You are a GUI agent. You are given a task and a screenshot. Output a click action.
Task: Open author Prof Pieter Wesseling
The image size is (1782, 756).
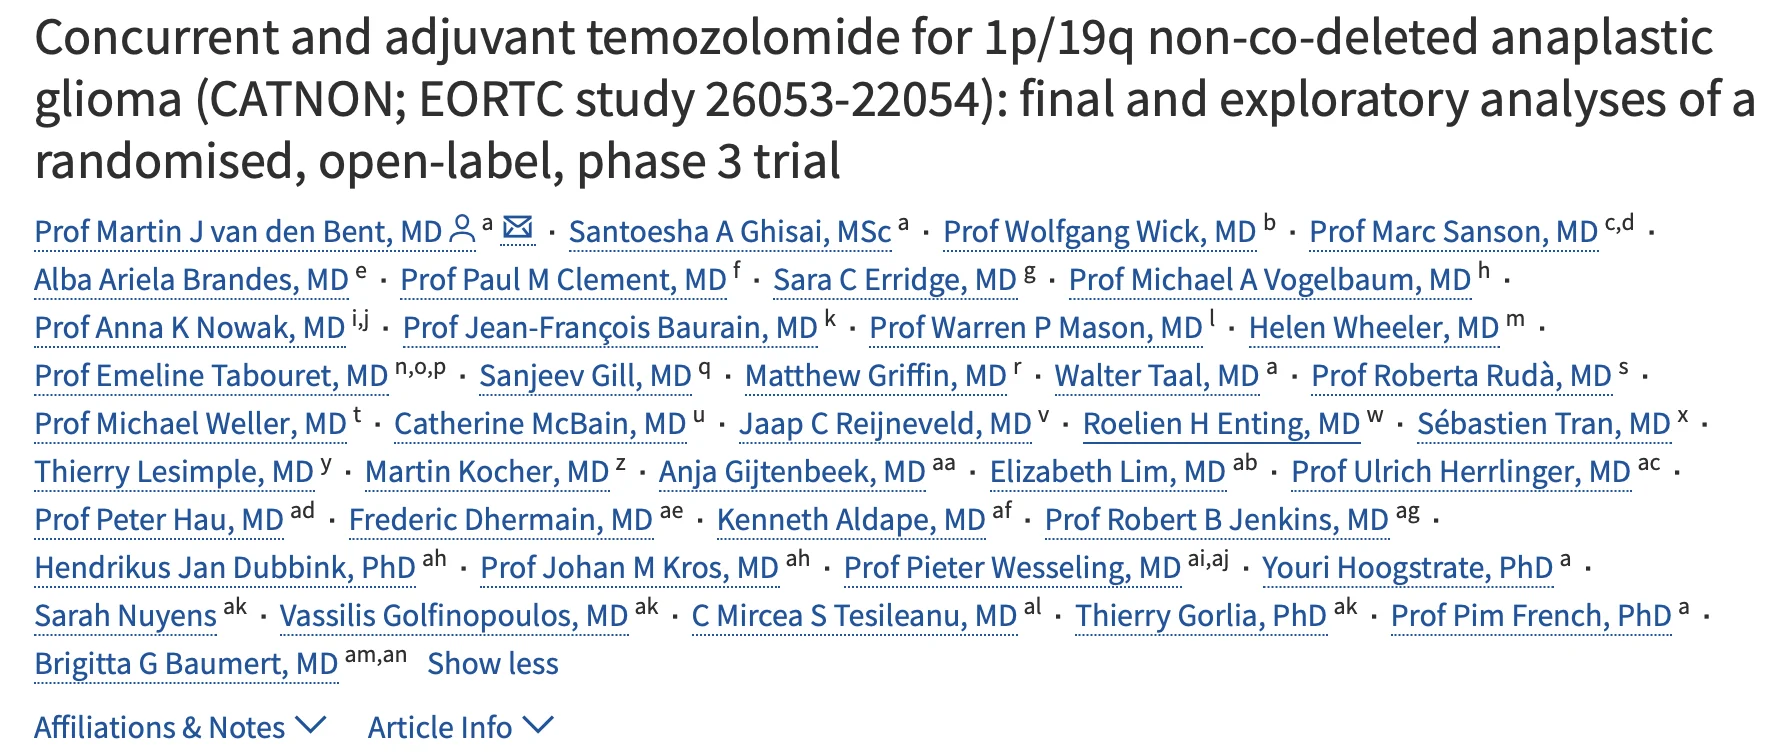pyautogui.click(x=1012, y=568)
